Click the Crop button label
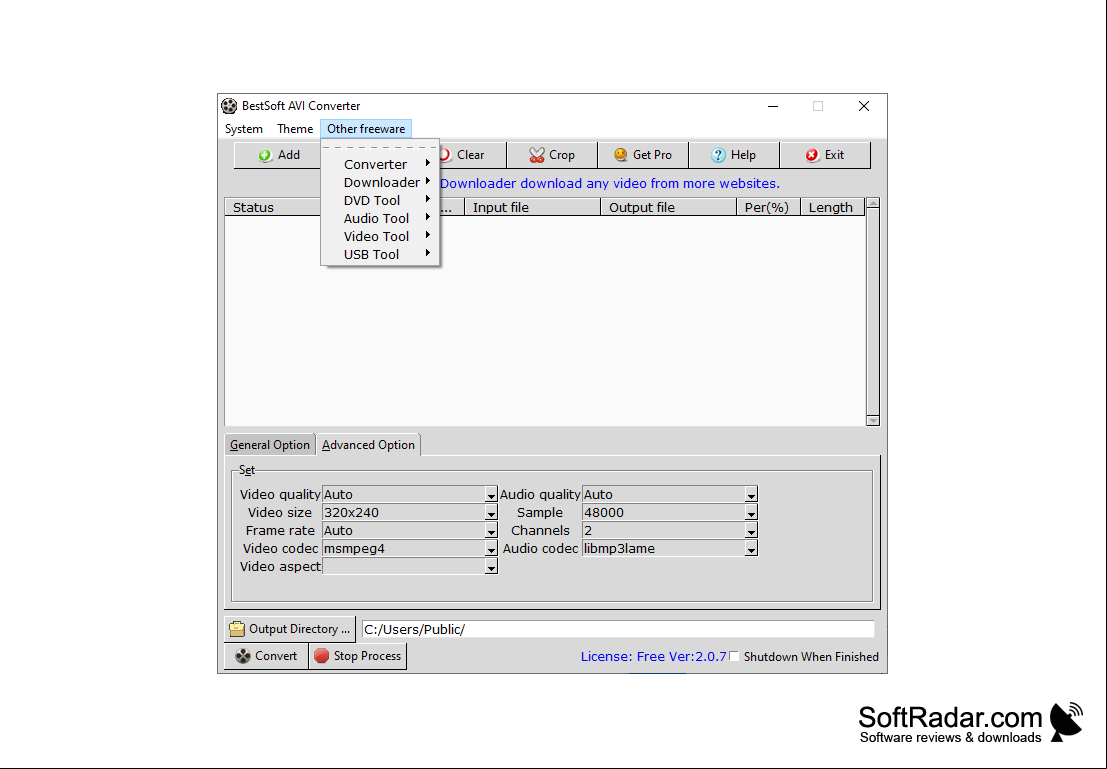 pos(562,155)
